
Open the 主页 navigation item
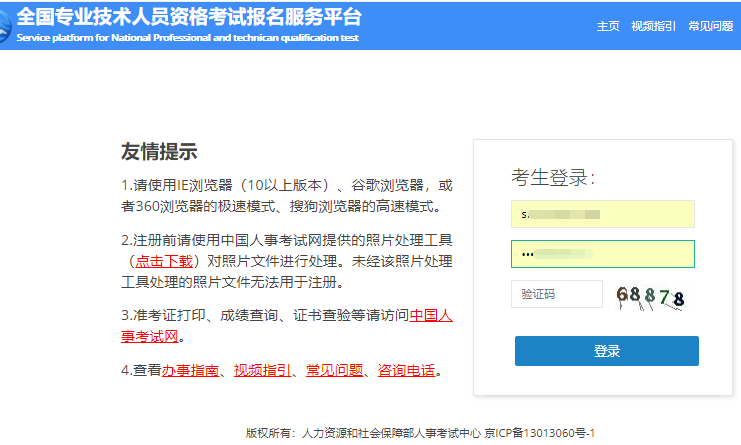coord(608,26)
